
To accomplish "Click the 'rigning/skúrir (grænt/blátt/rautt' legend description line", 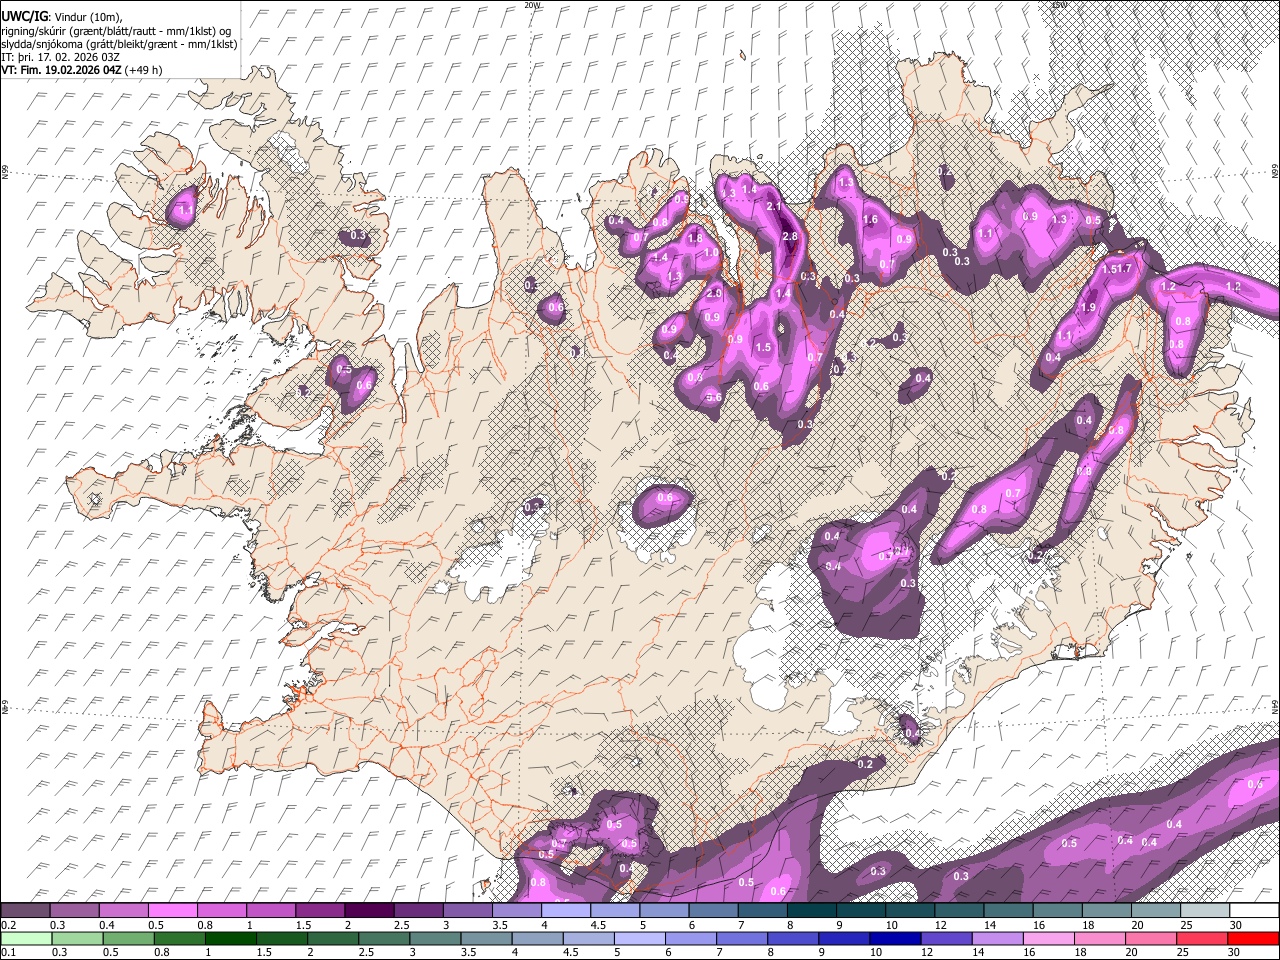I will (116, 31).
